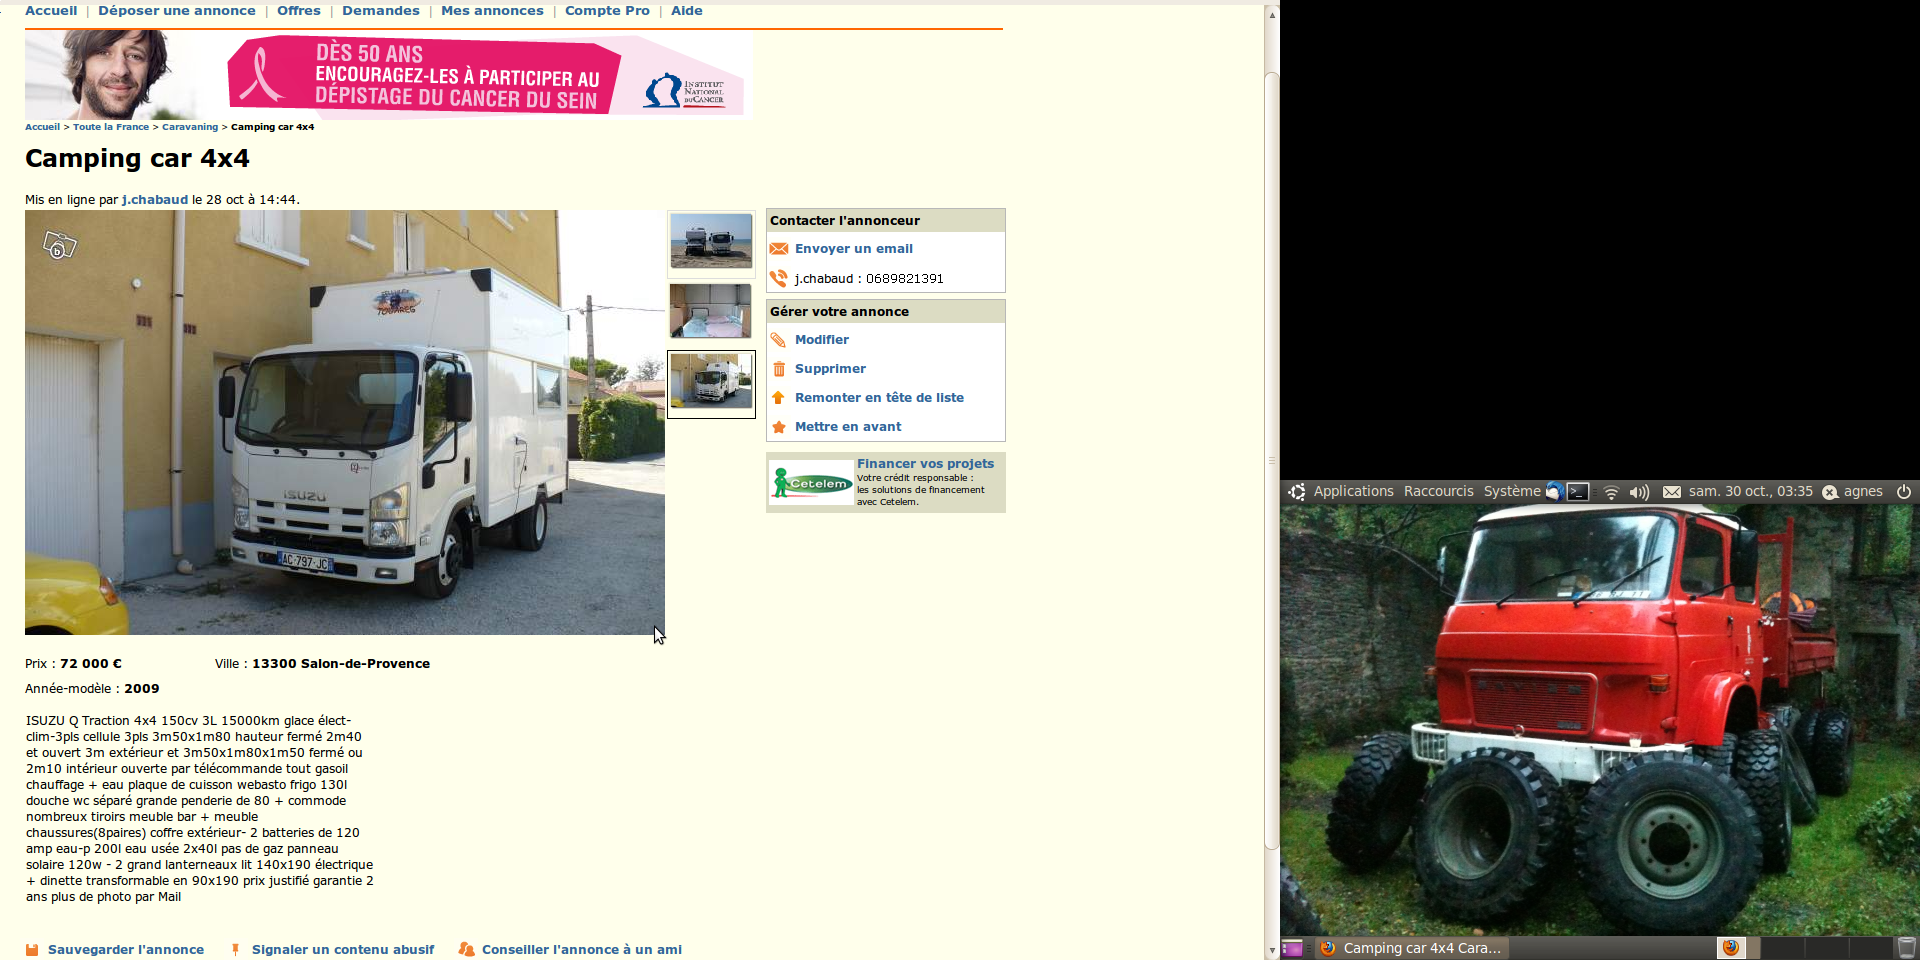This screenshot has height=960, width=1920.
Task: Open the volume control in the panel
Action: tap(1639, 492)
